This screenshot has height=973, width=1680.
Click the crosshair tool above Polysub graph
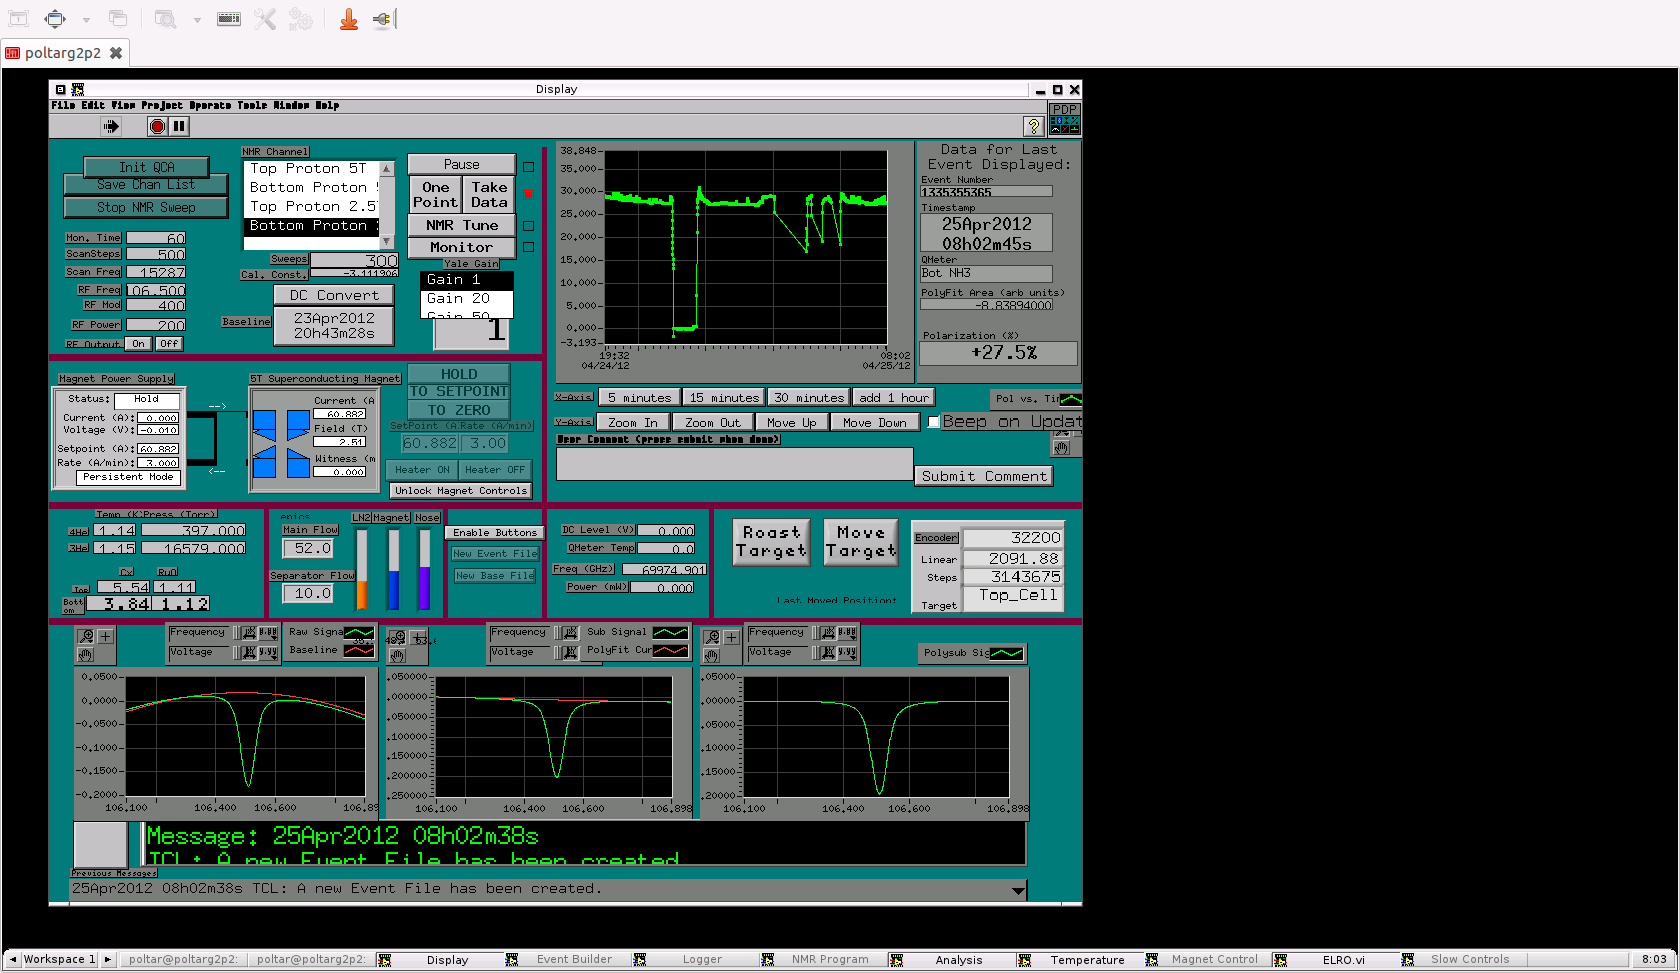pyautogui.click(x=731, y=637)
